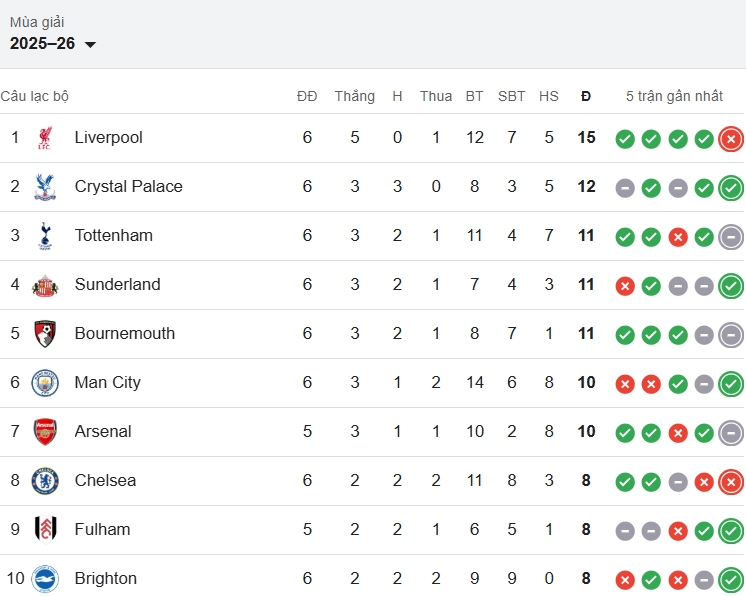Click the Man City club crest
The height and width of the screenshot is (596, 746).
pyautogui.click(x=45, y=383)
